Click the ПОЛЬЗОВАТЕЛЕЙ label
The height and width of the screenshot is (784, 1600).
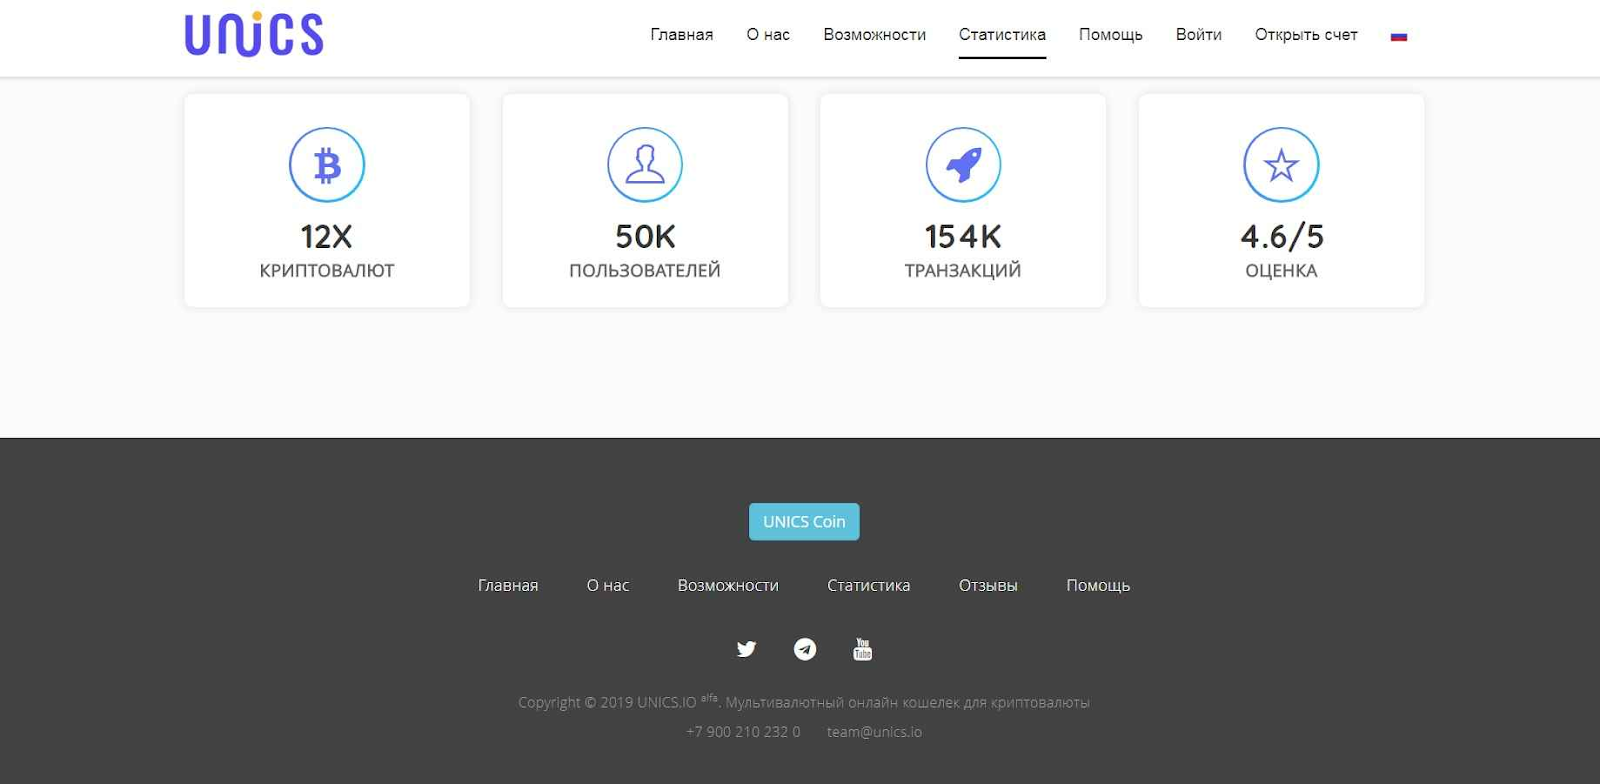pos(645,271)
